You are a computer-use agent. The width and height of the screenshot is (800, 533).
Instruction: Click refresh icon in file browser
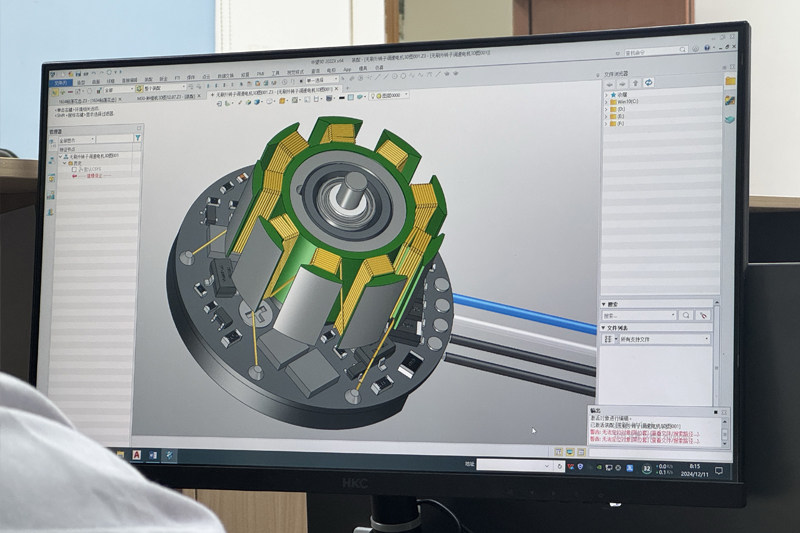tap(647, 82)
